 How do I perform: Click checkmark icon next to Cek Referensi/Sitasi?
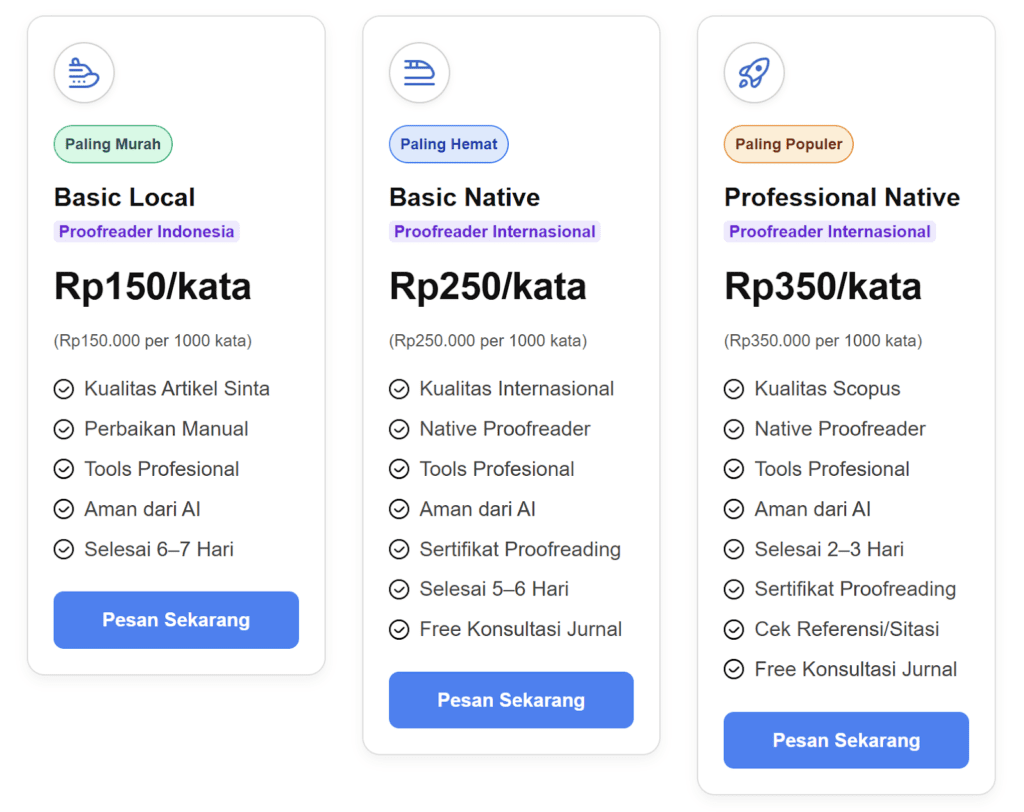(x=734, y=629)
